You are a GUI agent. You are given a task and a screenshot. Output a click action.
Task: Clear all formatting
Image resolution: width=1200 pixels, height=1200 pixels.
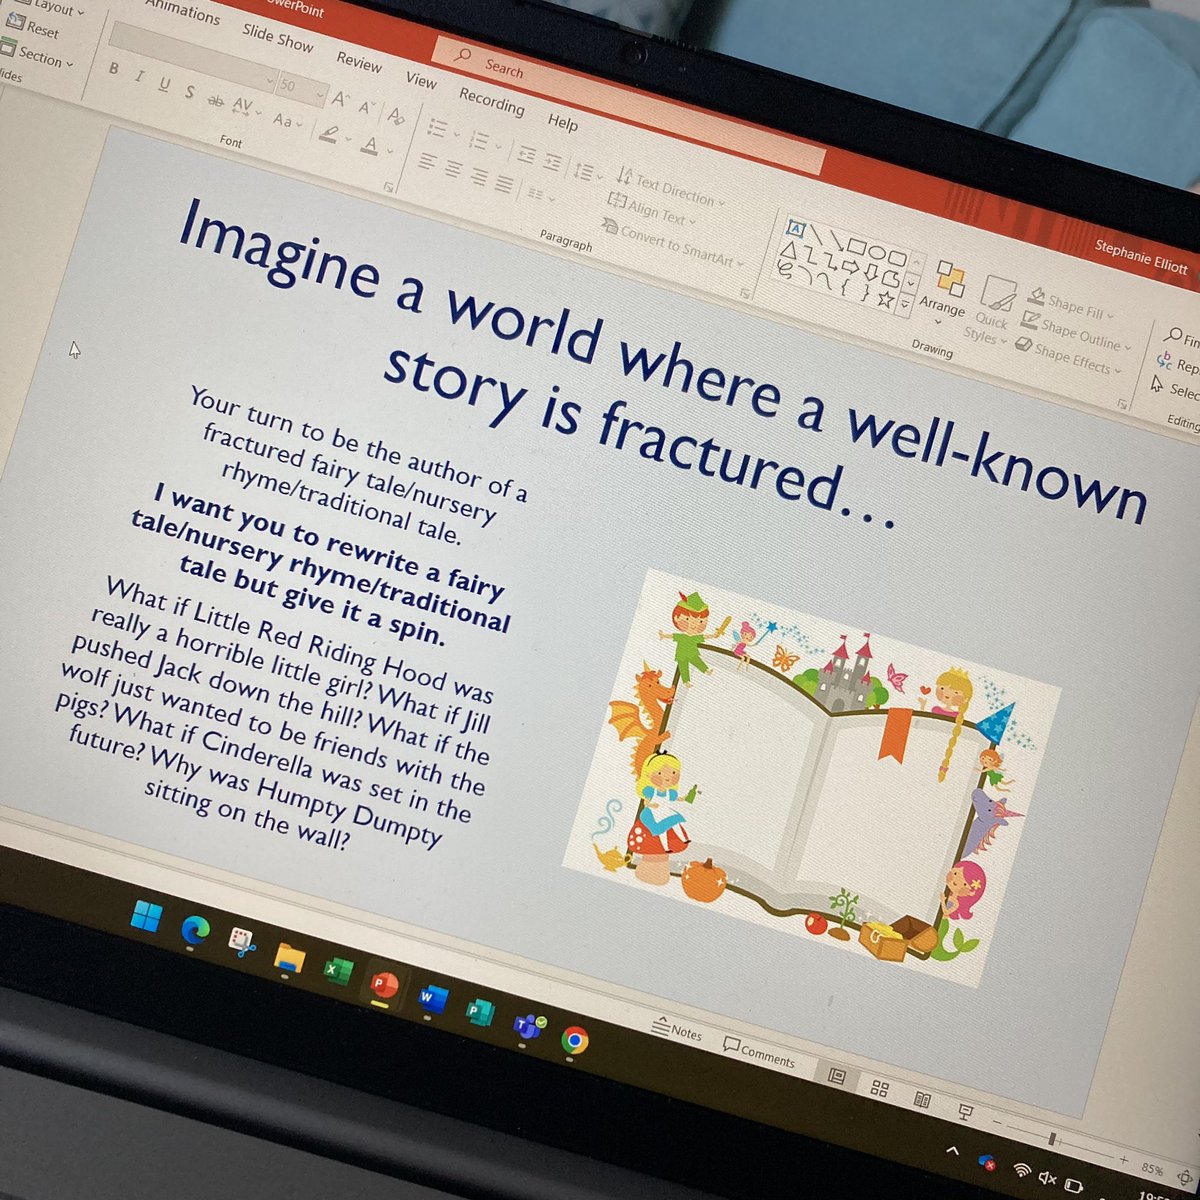(396, 115)
